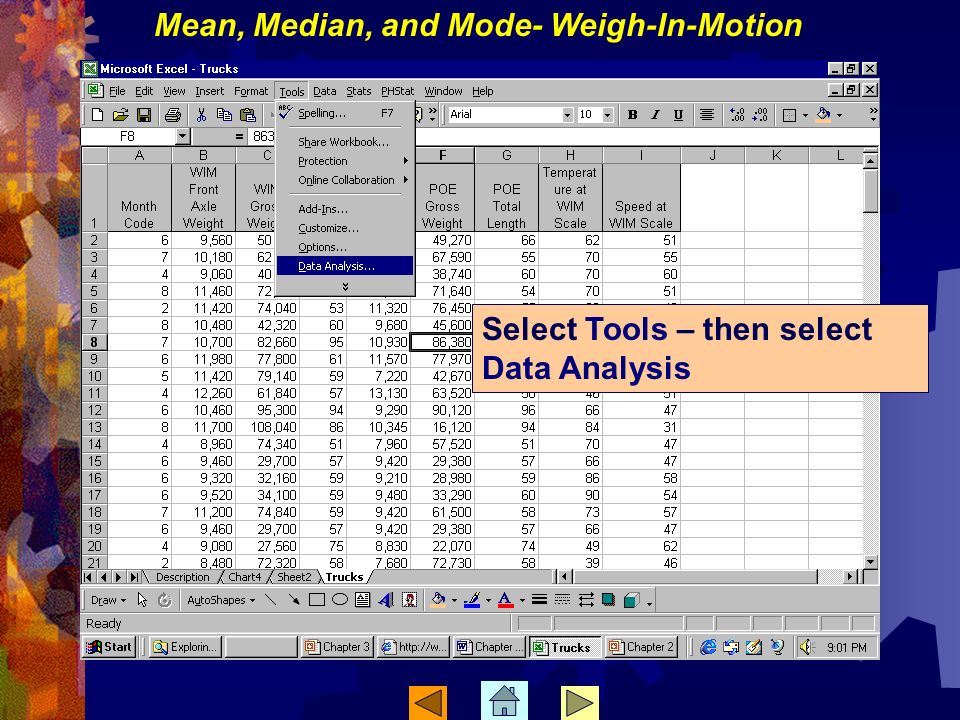Insert a Text Box icon
960x720 pixels.
click(x=362, y=600)
